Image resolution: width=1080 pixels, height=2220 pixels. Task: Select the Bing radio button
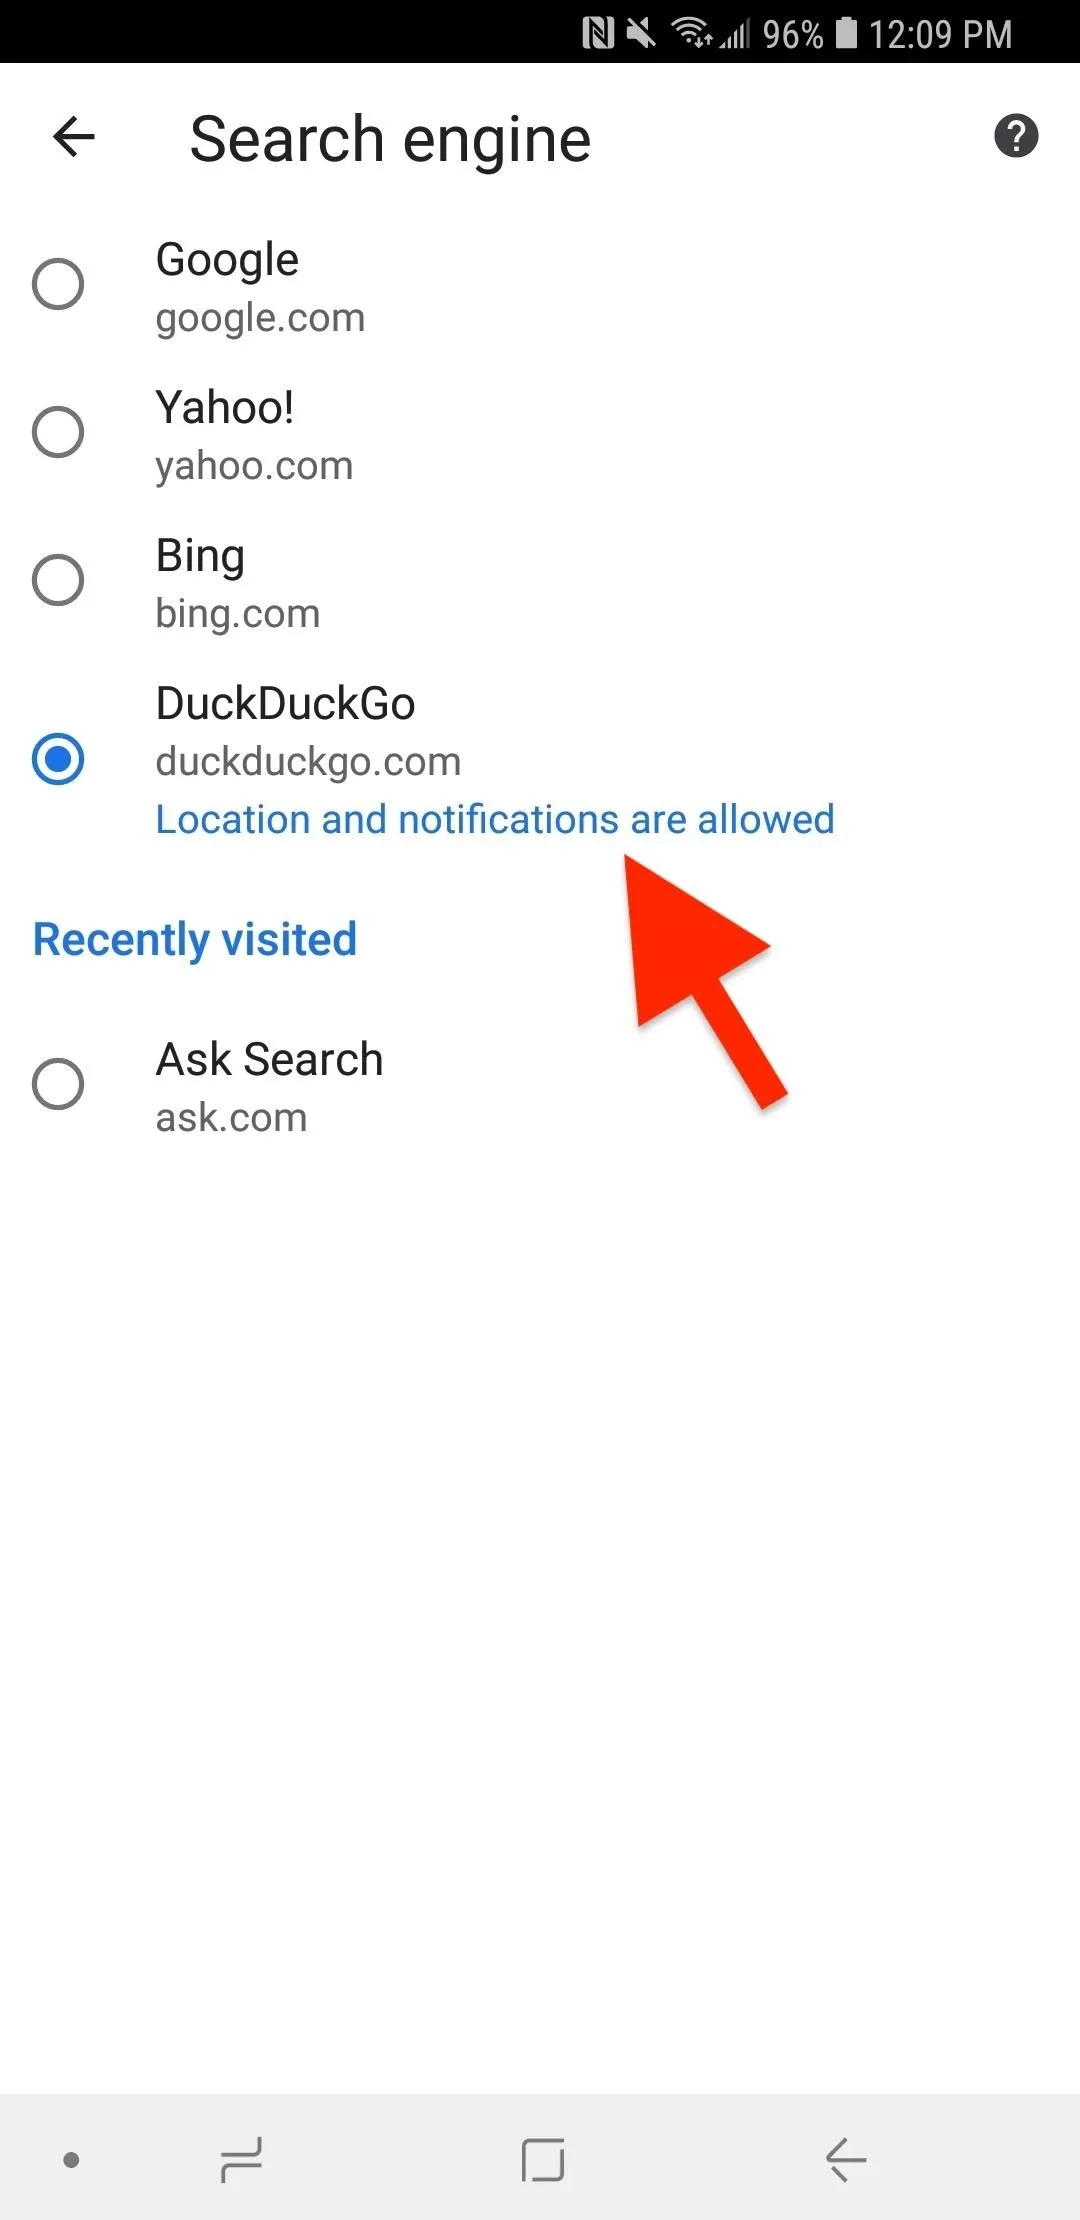pyautogui.click(x=58, y=580)
